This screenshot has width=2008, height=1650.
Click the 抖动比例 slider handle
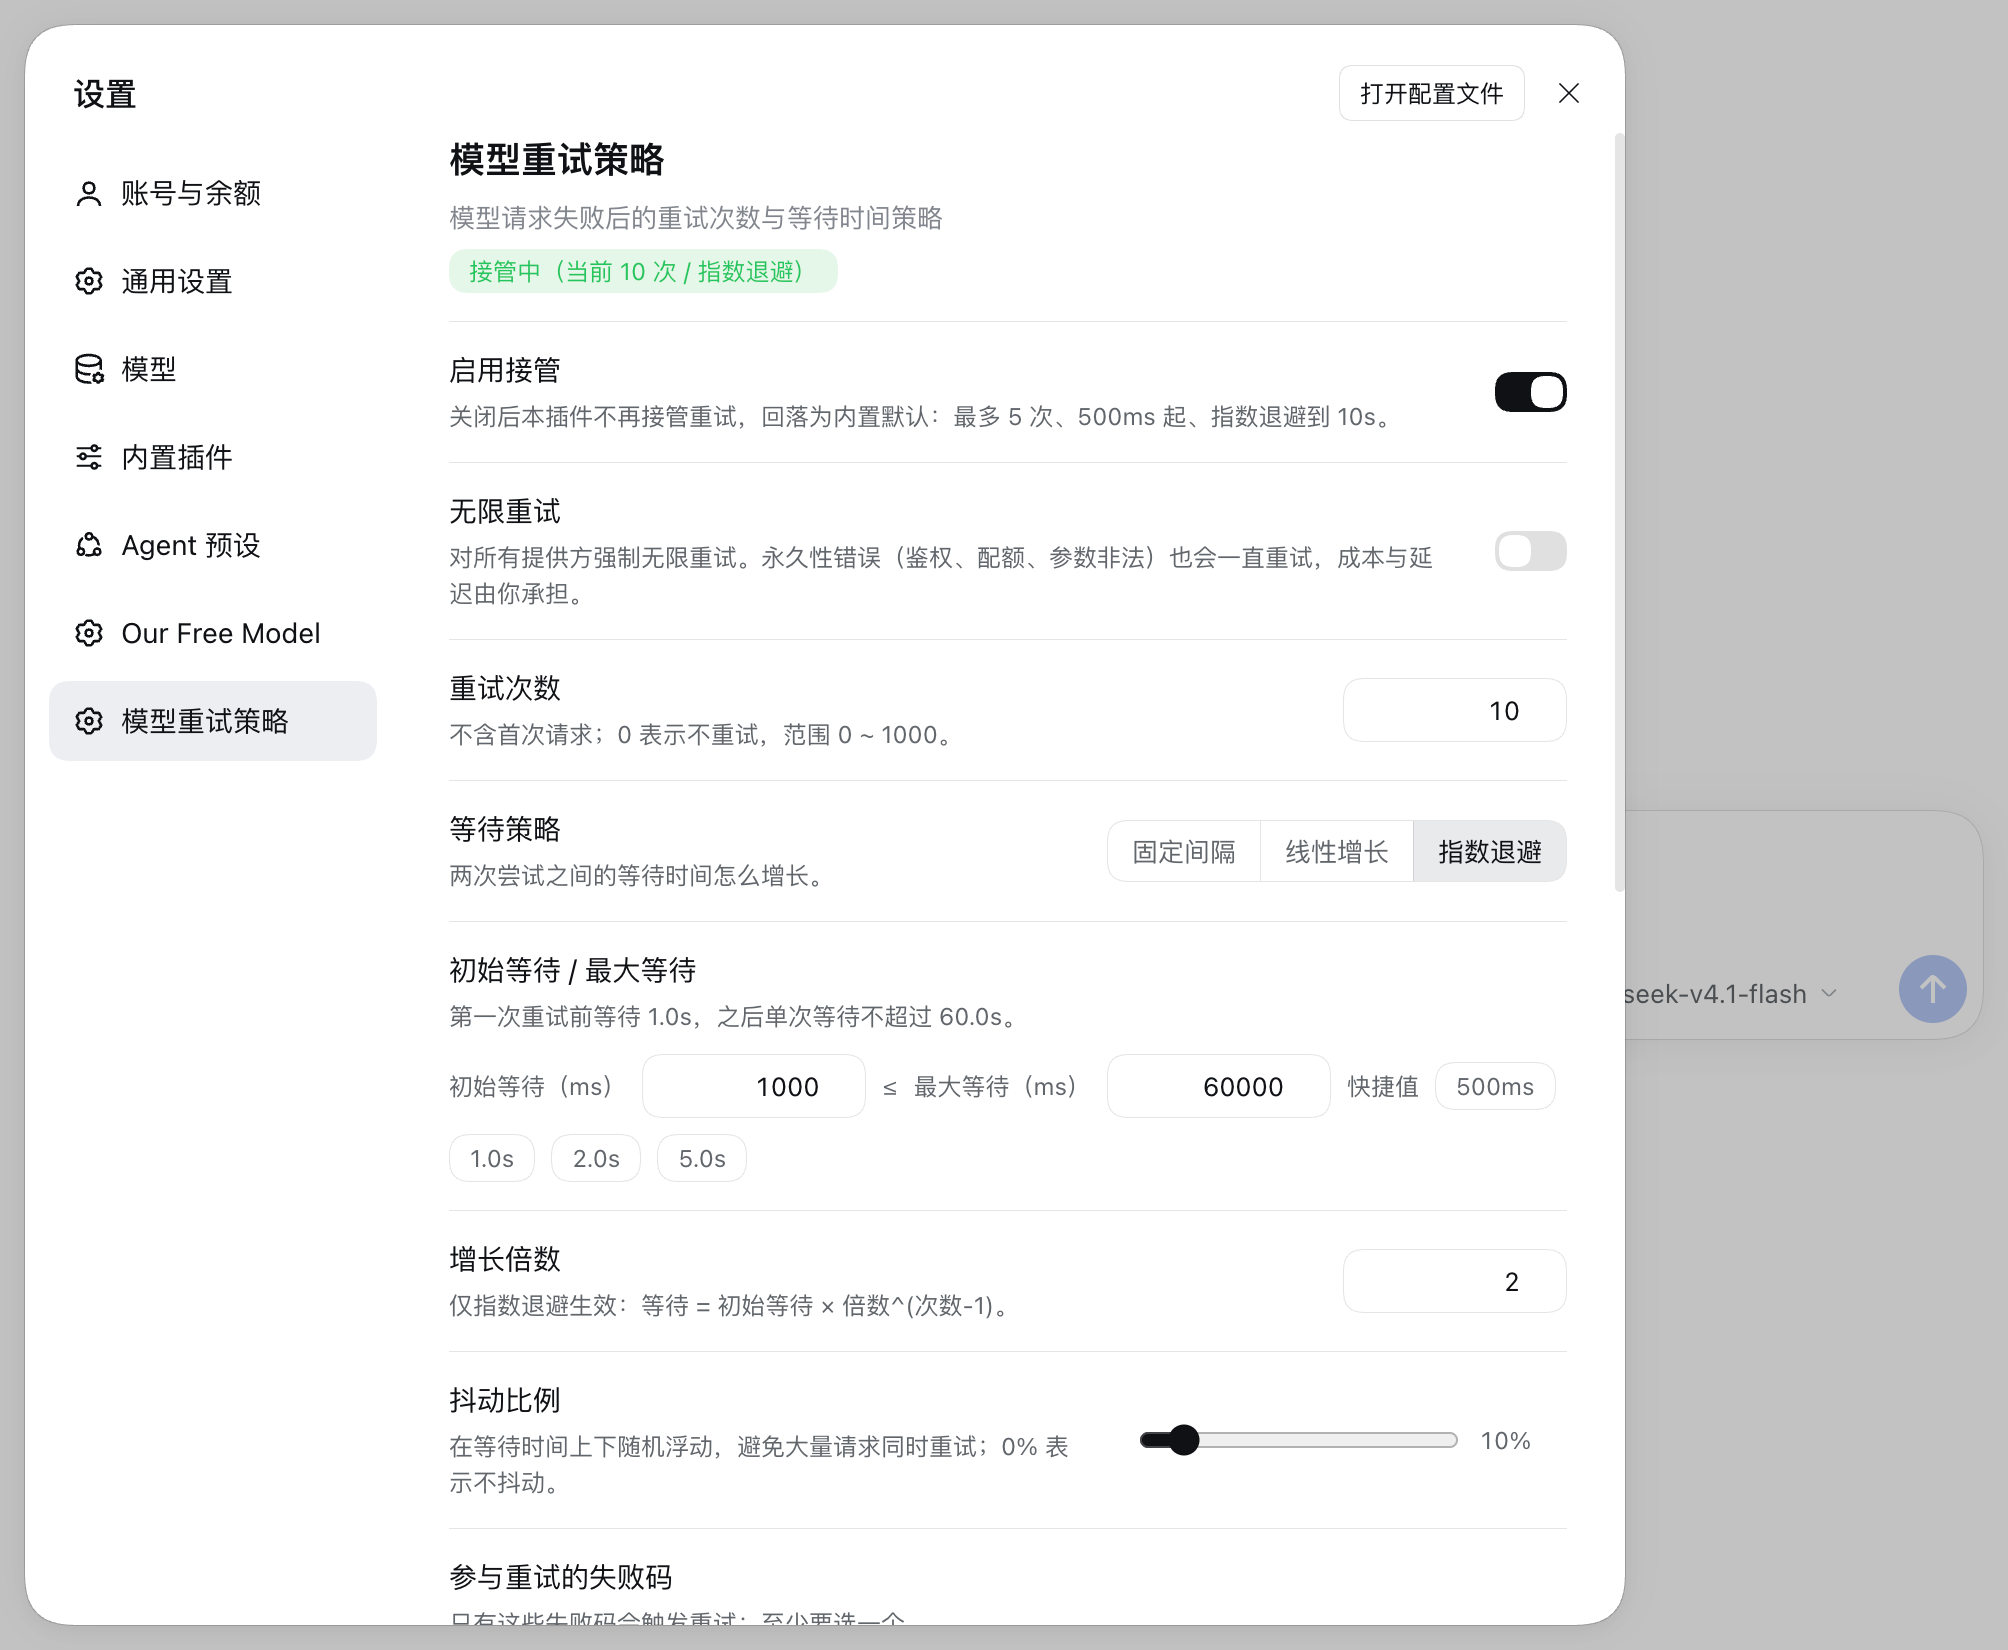click(1184, 1440)
